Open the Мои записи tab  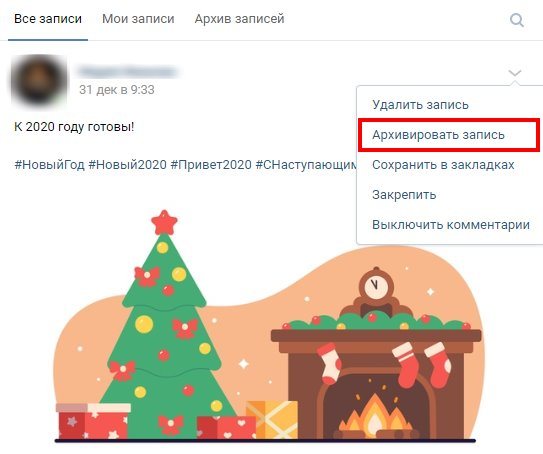tap(138, 19)
